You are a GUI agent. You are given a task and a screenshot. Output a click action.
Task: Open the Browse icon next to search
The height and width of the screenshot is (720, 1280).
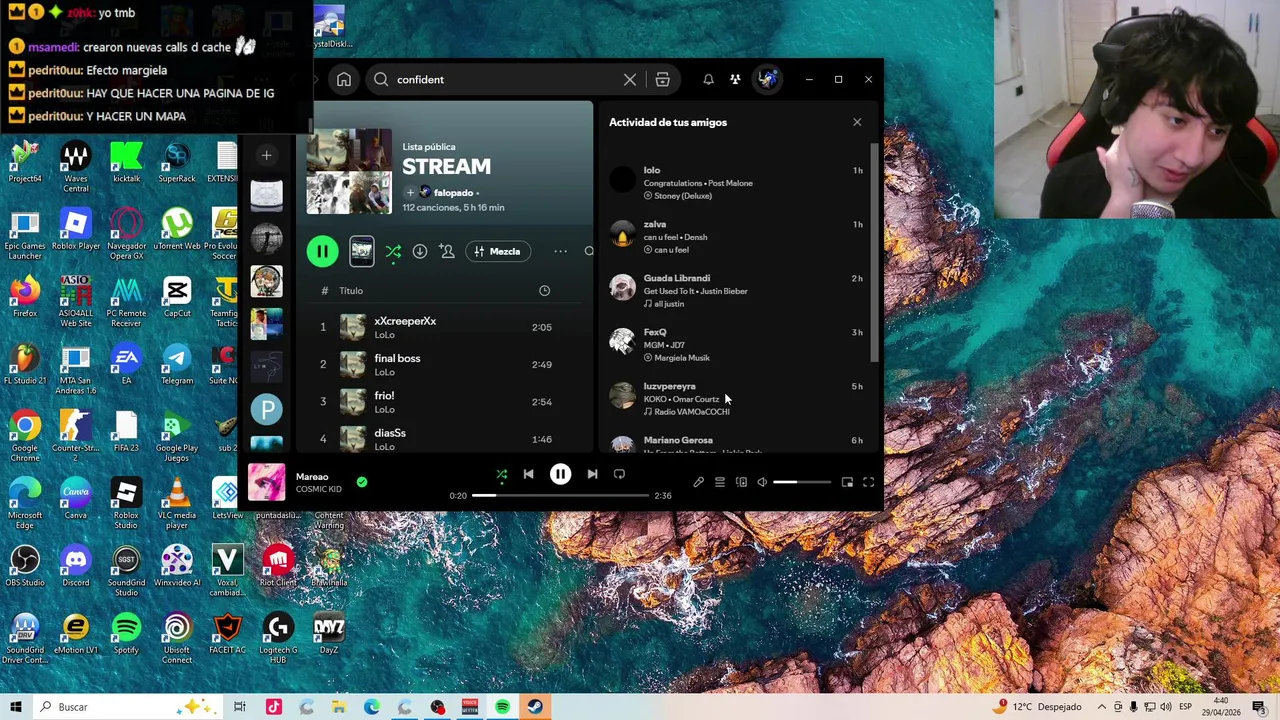662,80
